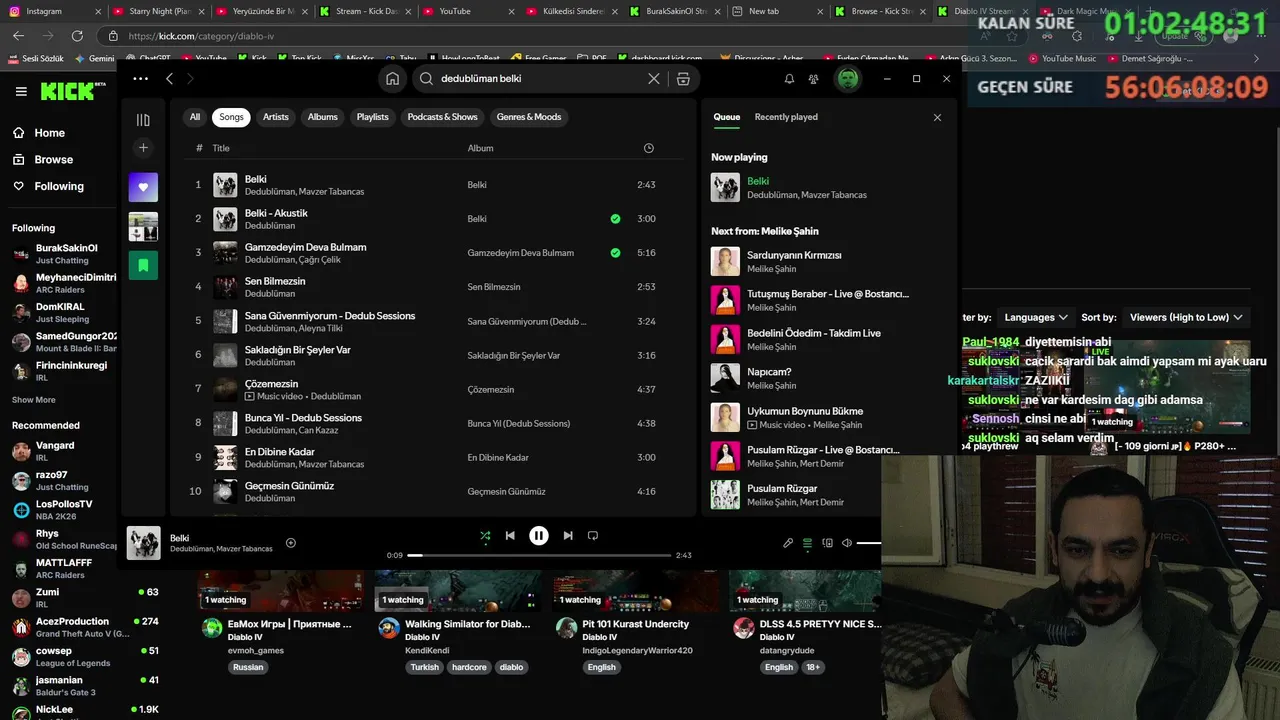Image resolution: width=1280 pixels, height=720 pixels.
Task: Open green bookmark Your Episodes item
Action: 143,265
